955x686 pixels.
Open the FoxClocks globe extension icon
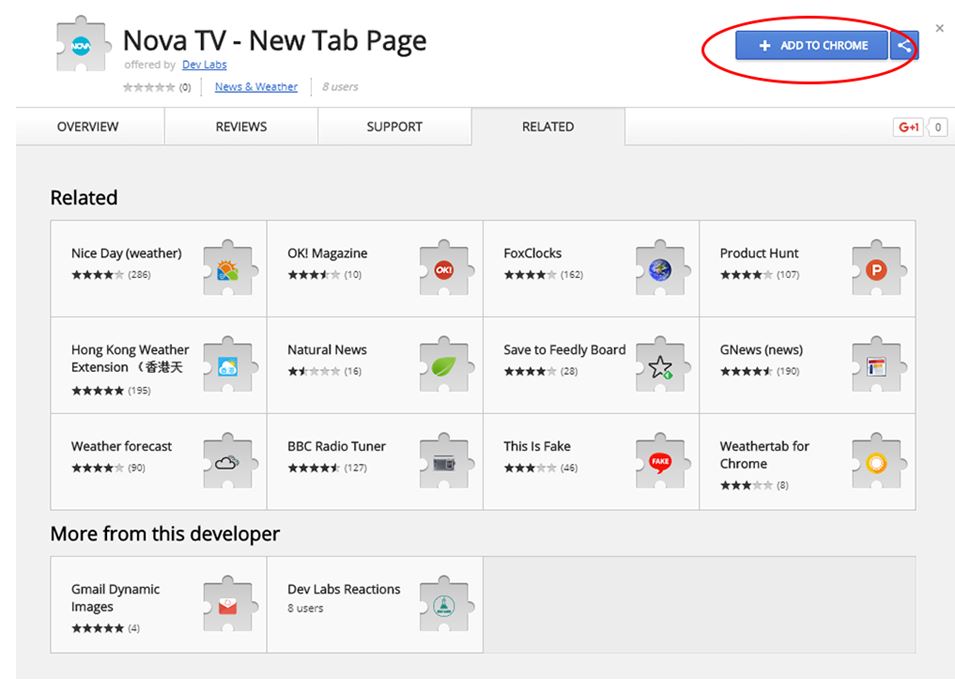pos(663,268)
